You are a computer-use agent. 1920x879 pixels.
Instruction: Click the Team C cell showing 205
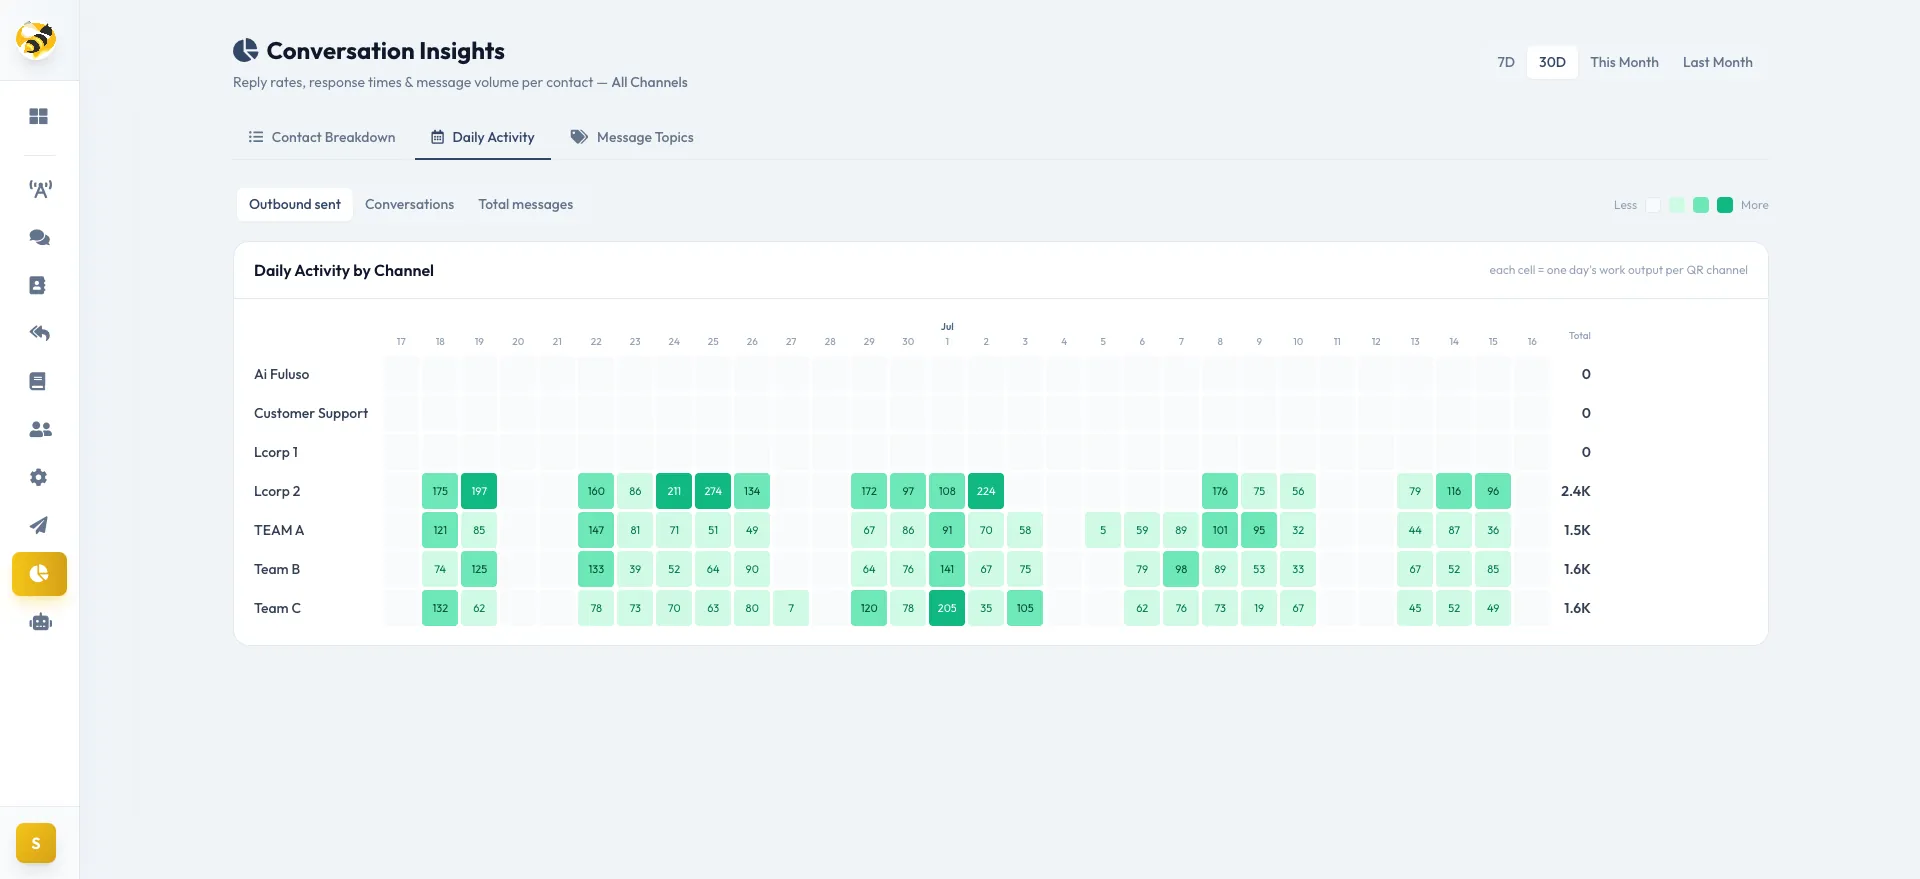click(947, 608)
